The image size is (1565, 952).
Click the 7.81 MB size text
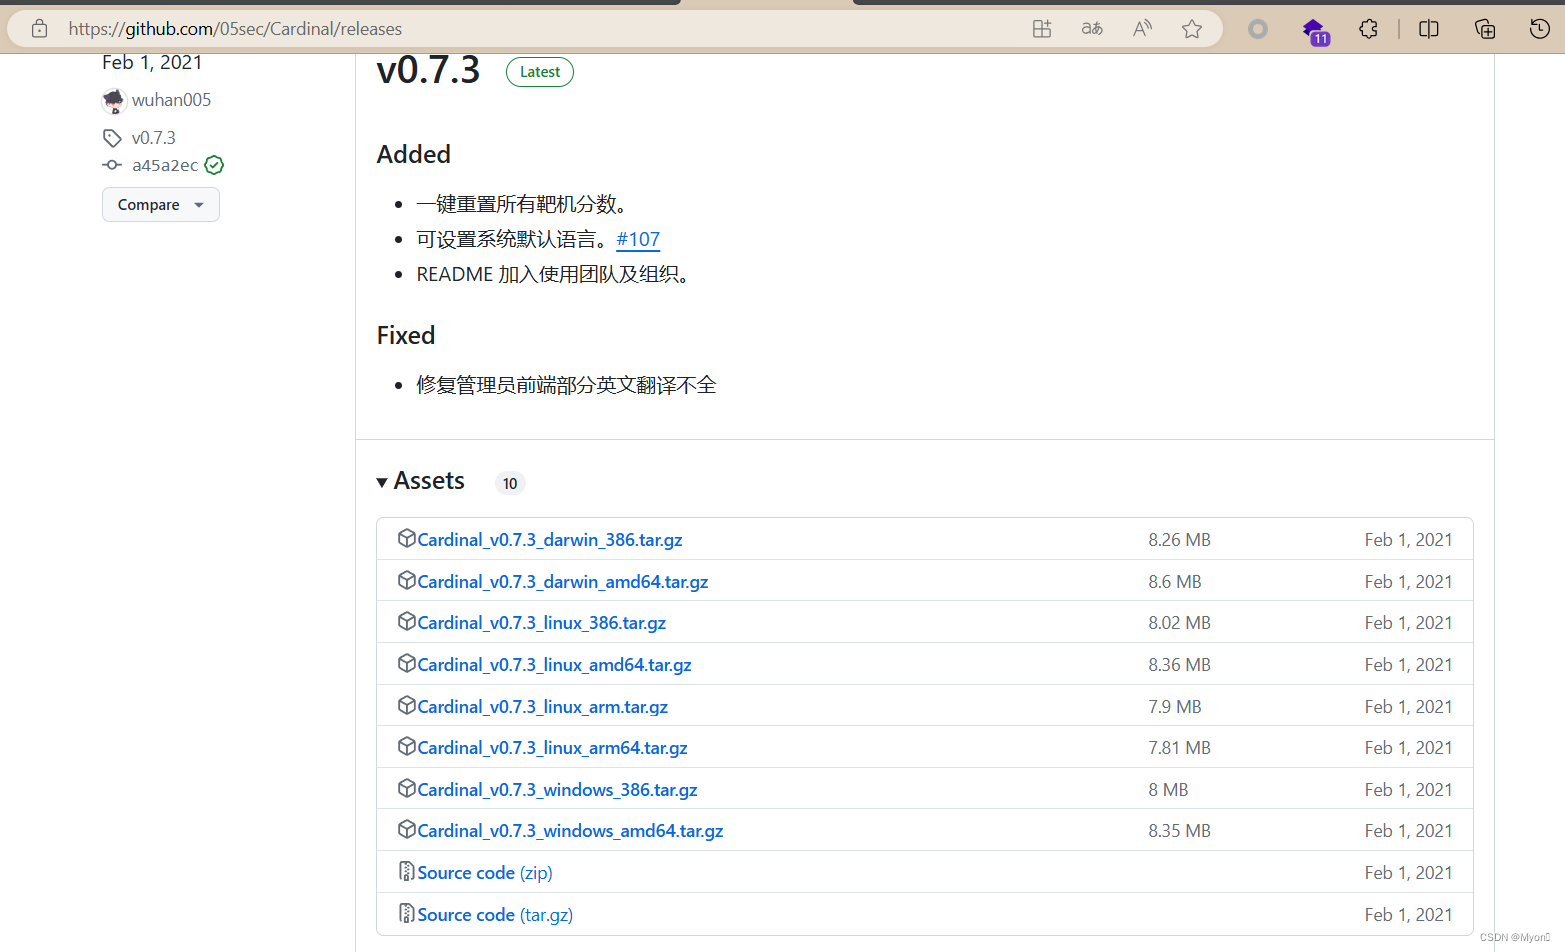[1179, 748]
